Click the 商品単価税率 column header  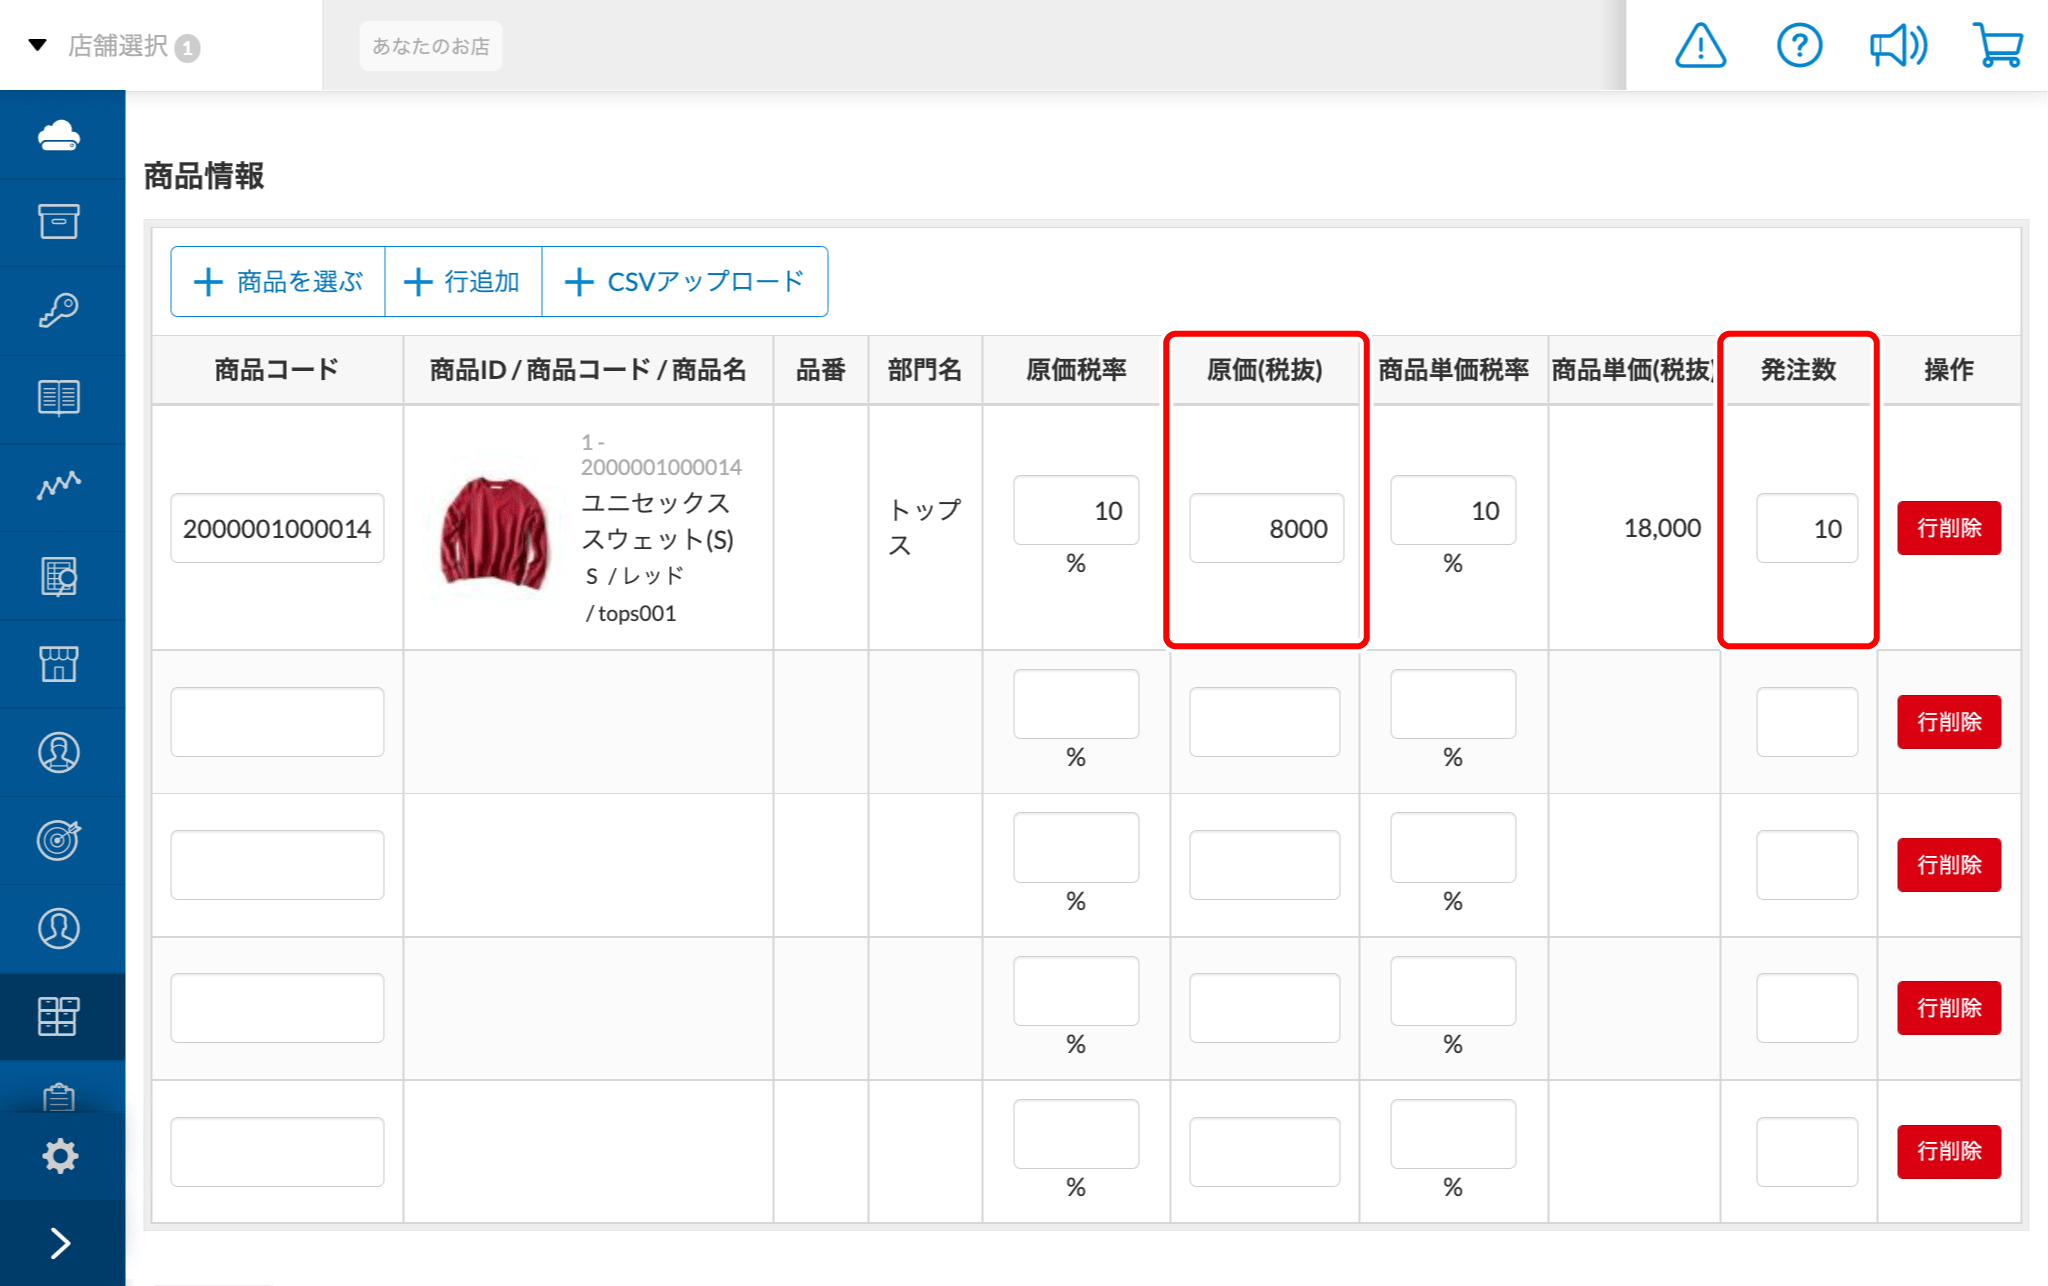pyautogui.click(x=1453, y=370)
